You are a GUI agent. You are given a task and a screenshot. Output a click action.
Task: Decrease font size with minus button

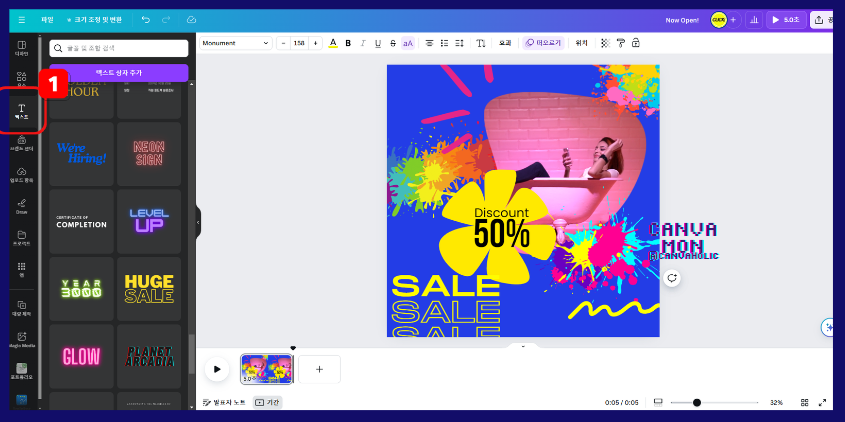point(283,43)
